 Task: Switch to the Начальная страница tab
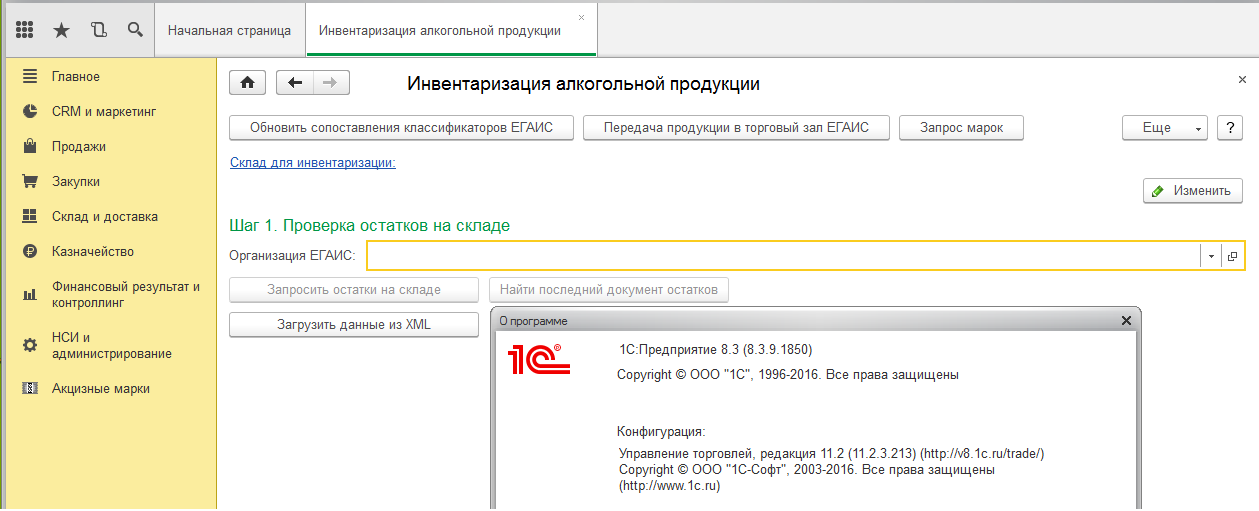click(229, 30)
